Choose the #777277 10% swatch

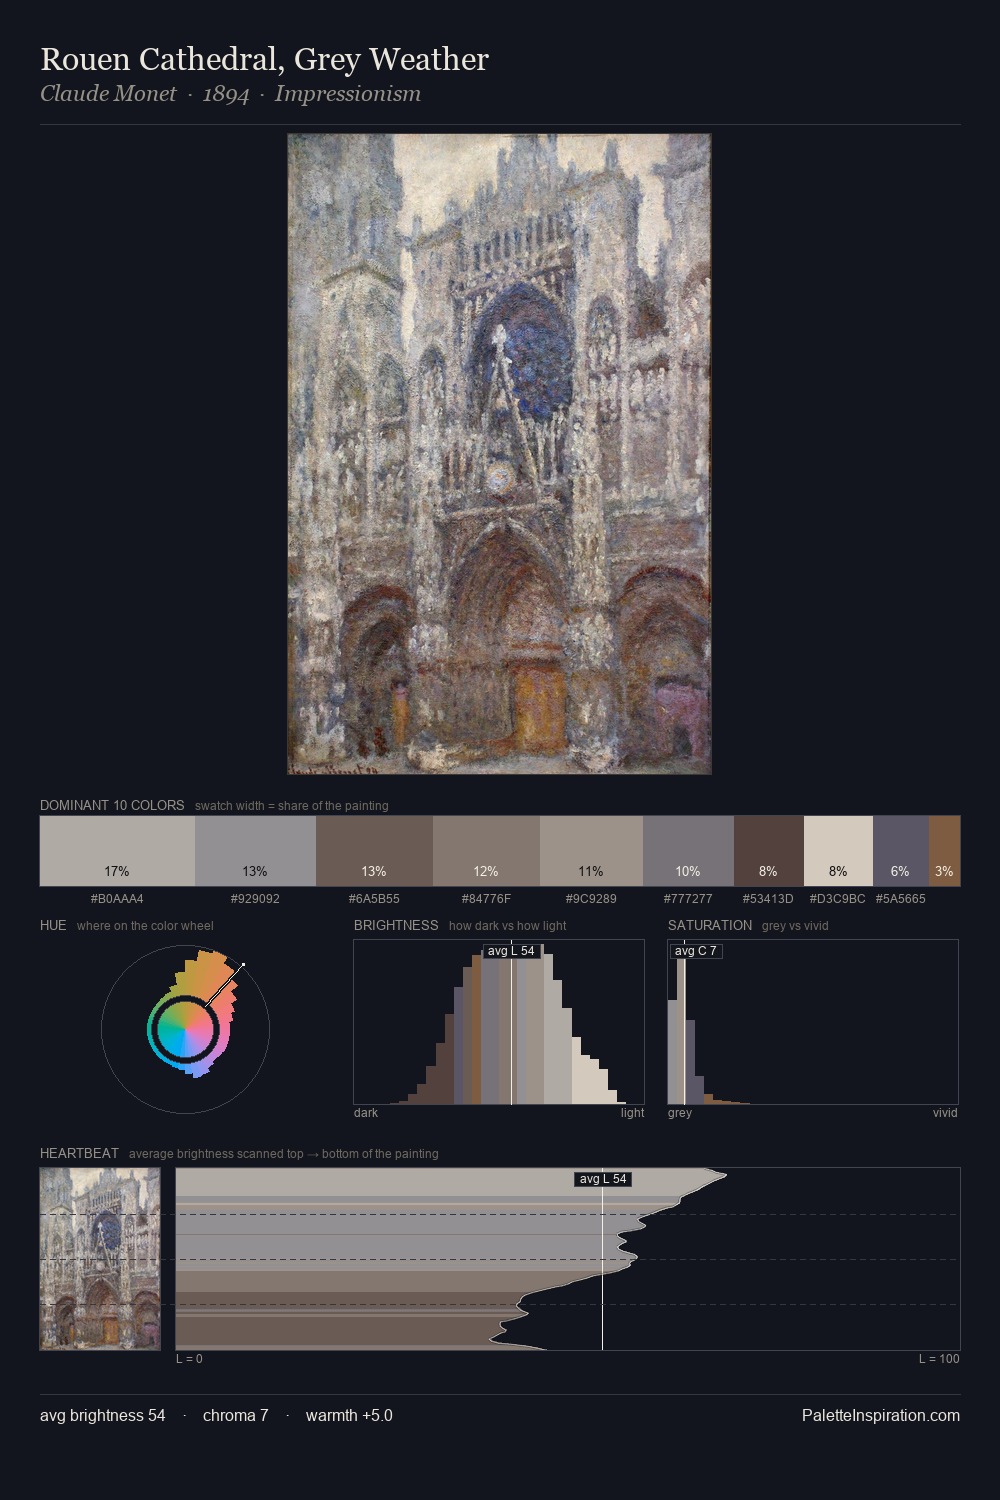point(688,851)
